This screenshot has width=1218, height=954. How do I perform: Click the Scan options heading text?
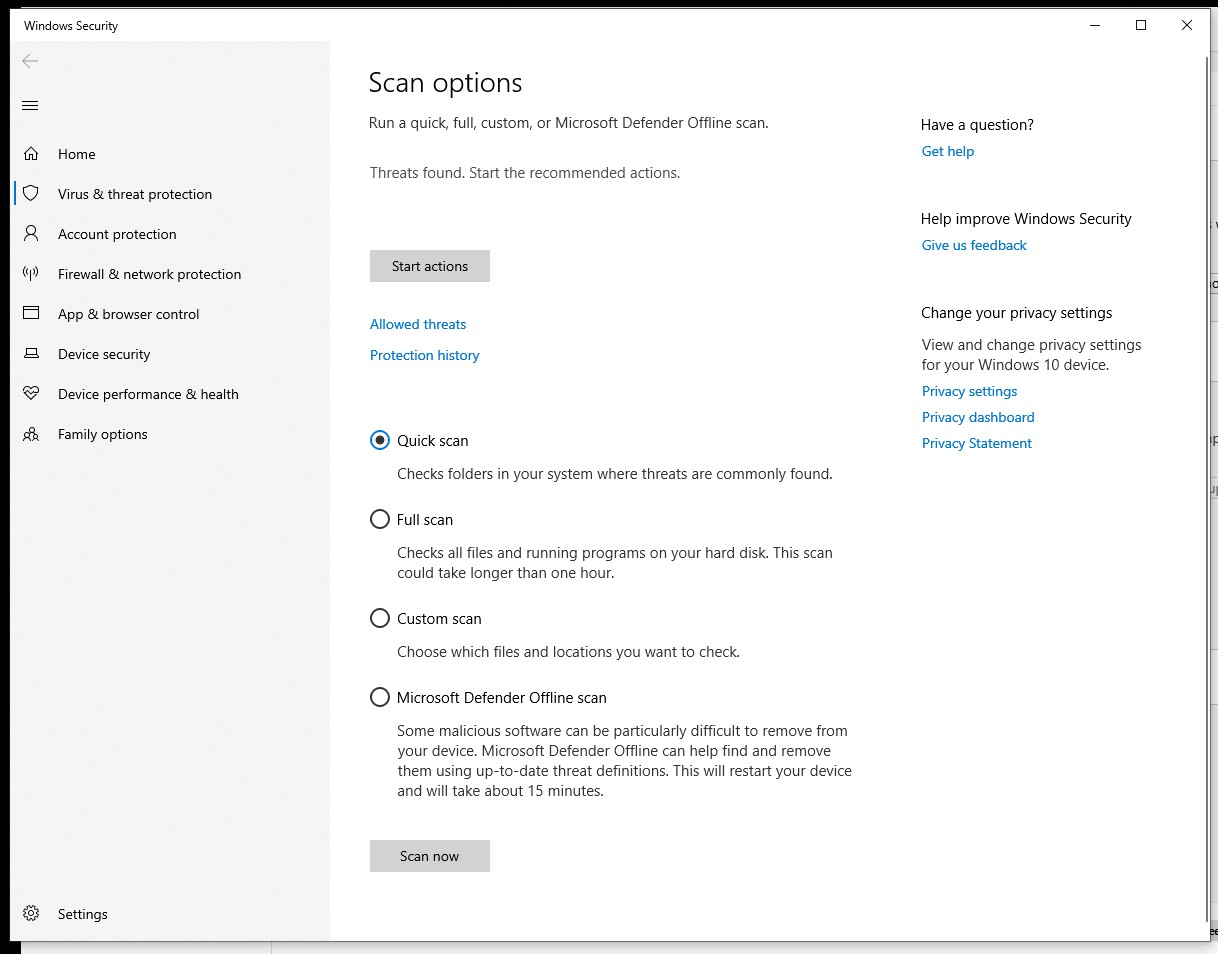pos(446,83)
